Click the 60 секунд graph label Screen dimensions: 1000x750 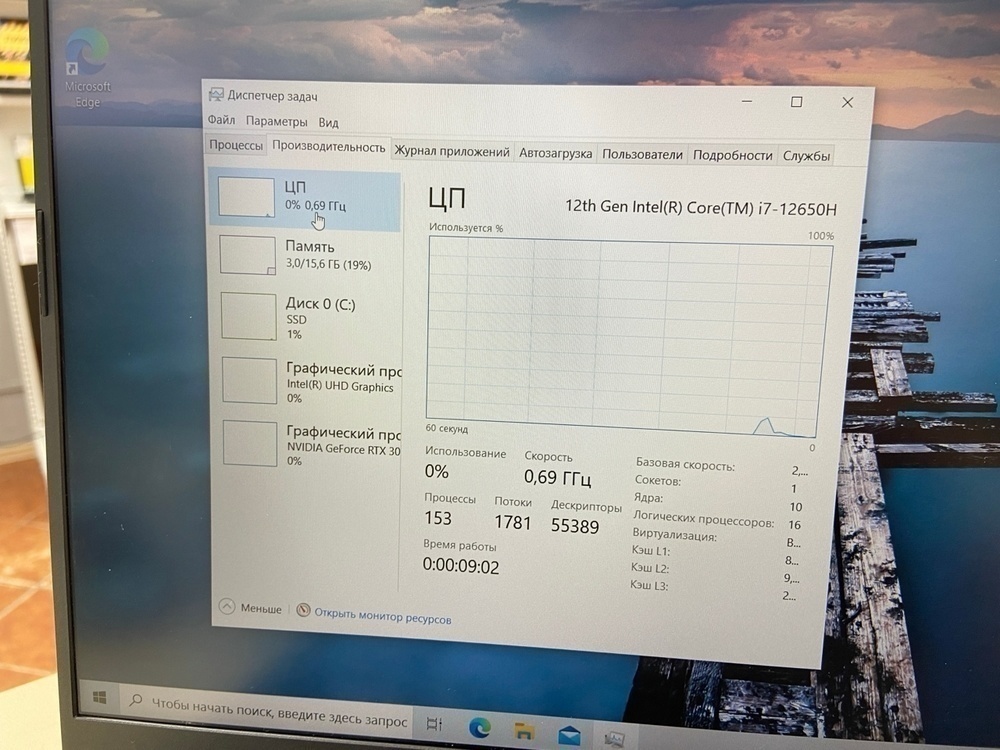446,429
